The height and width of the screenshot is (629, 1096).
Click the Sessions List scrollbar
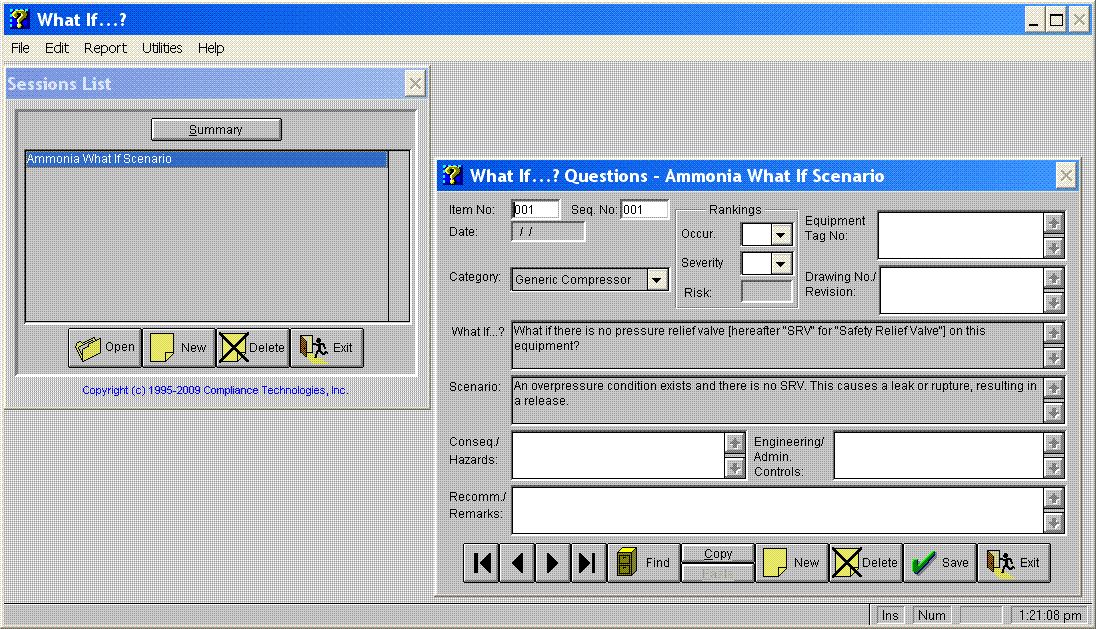(x=398, y=236)
